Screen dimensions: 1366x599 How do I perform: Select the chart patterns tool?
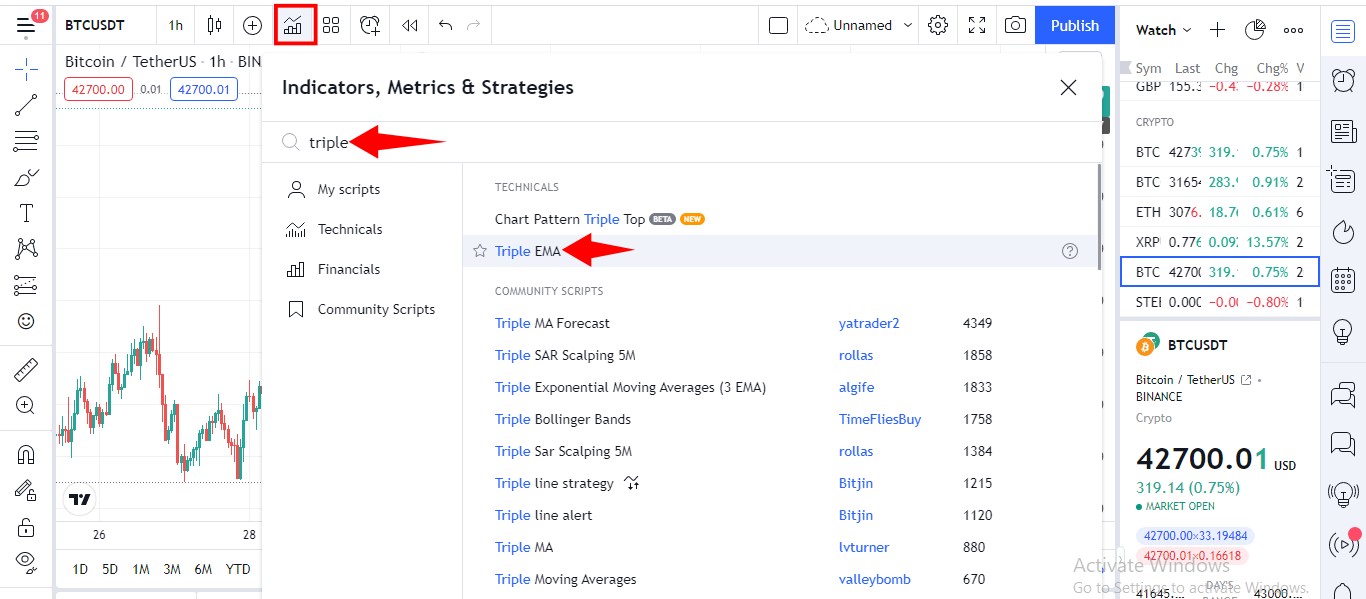26,249
